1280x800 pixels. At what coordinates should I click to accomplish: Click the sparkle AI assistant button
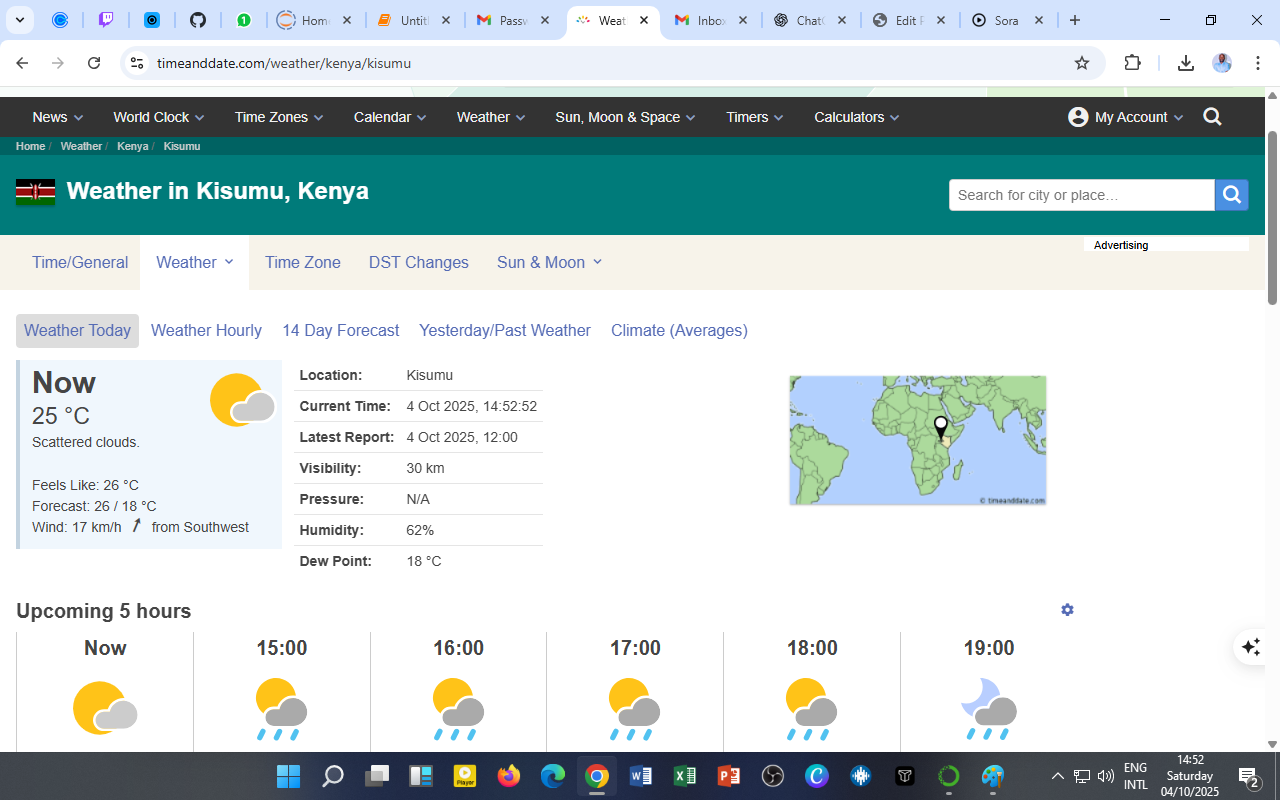coord(1250,647)
